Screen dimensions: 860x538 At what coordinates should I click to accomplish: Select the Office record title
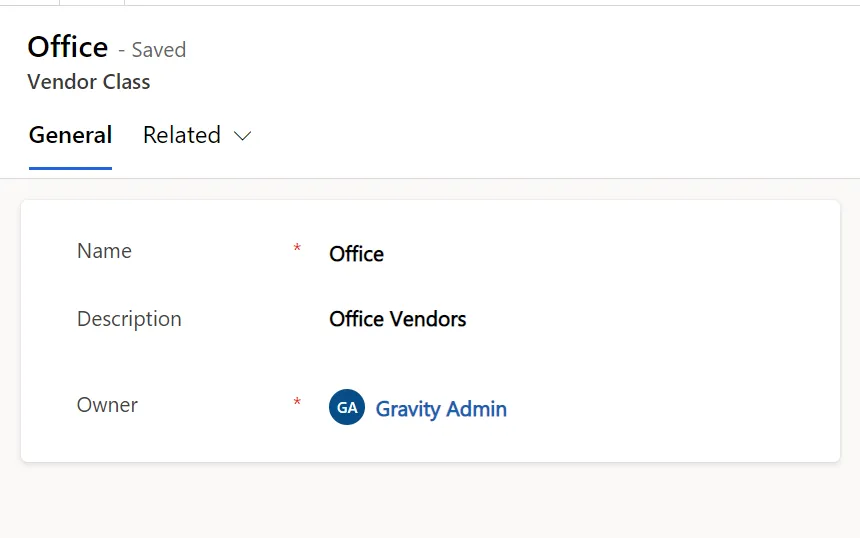click(68, 47)
